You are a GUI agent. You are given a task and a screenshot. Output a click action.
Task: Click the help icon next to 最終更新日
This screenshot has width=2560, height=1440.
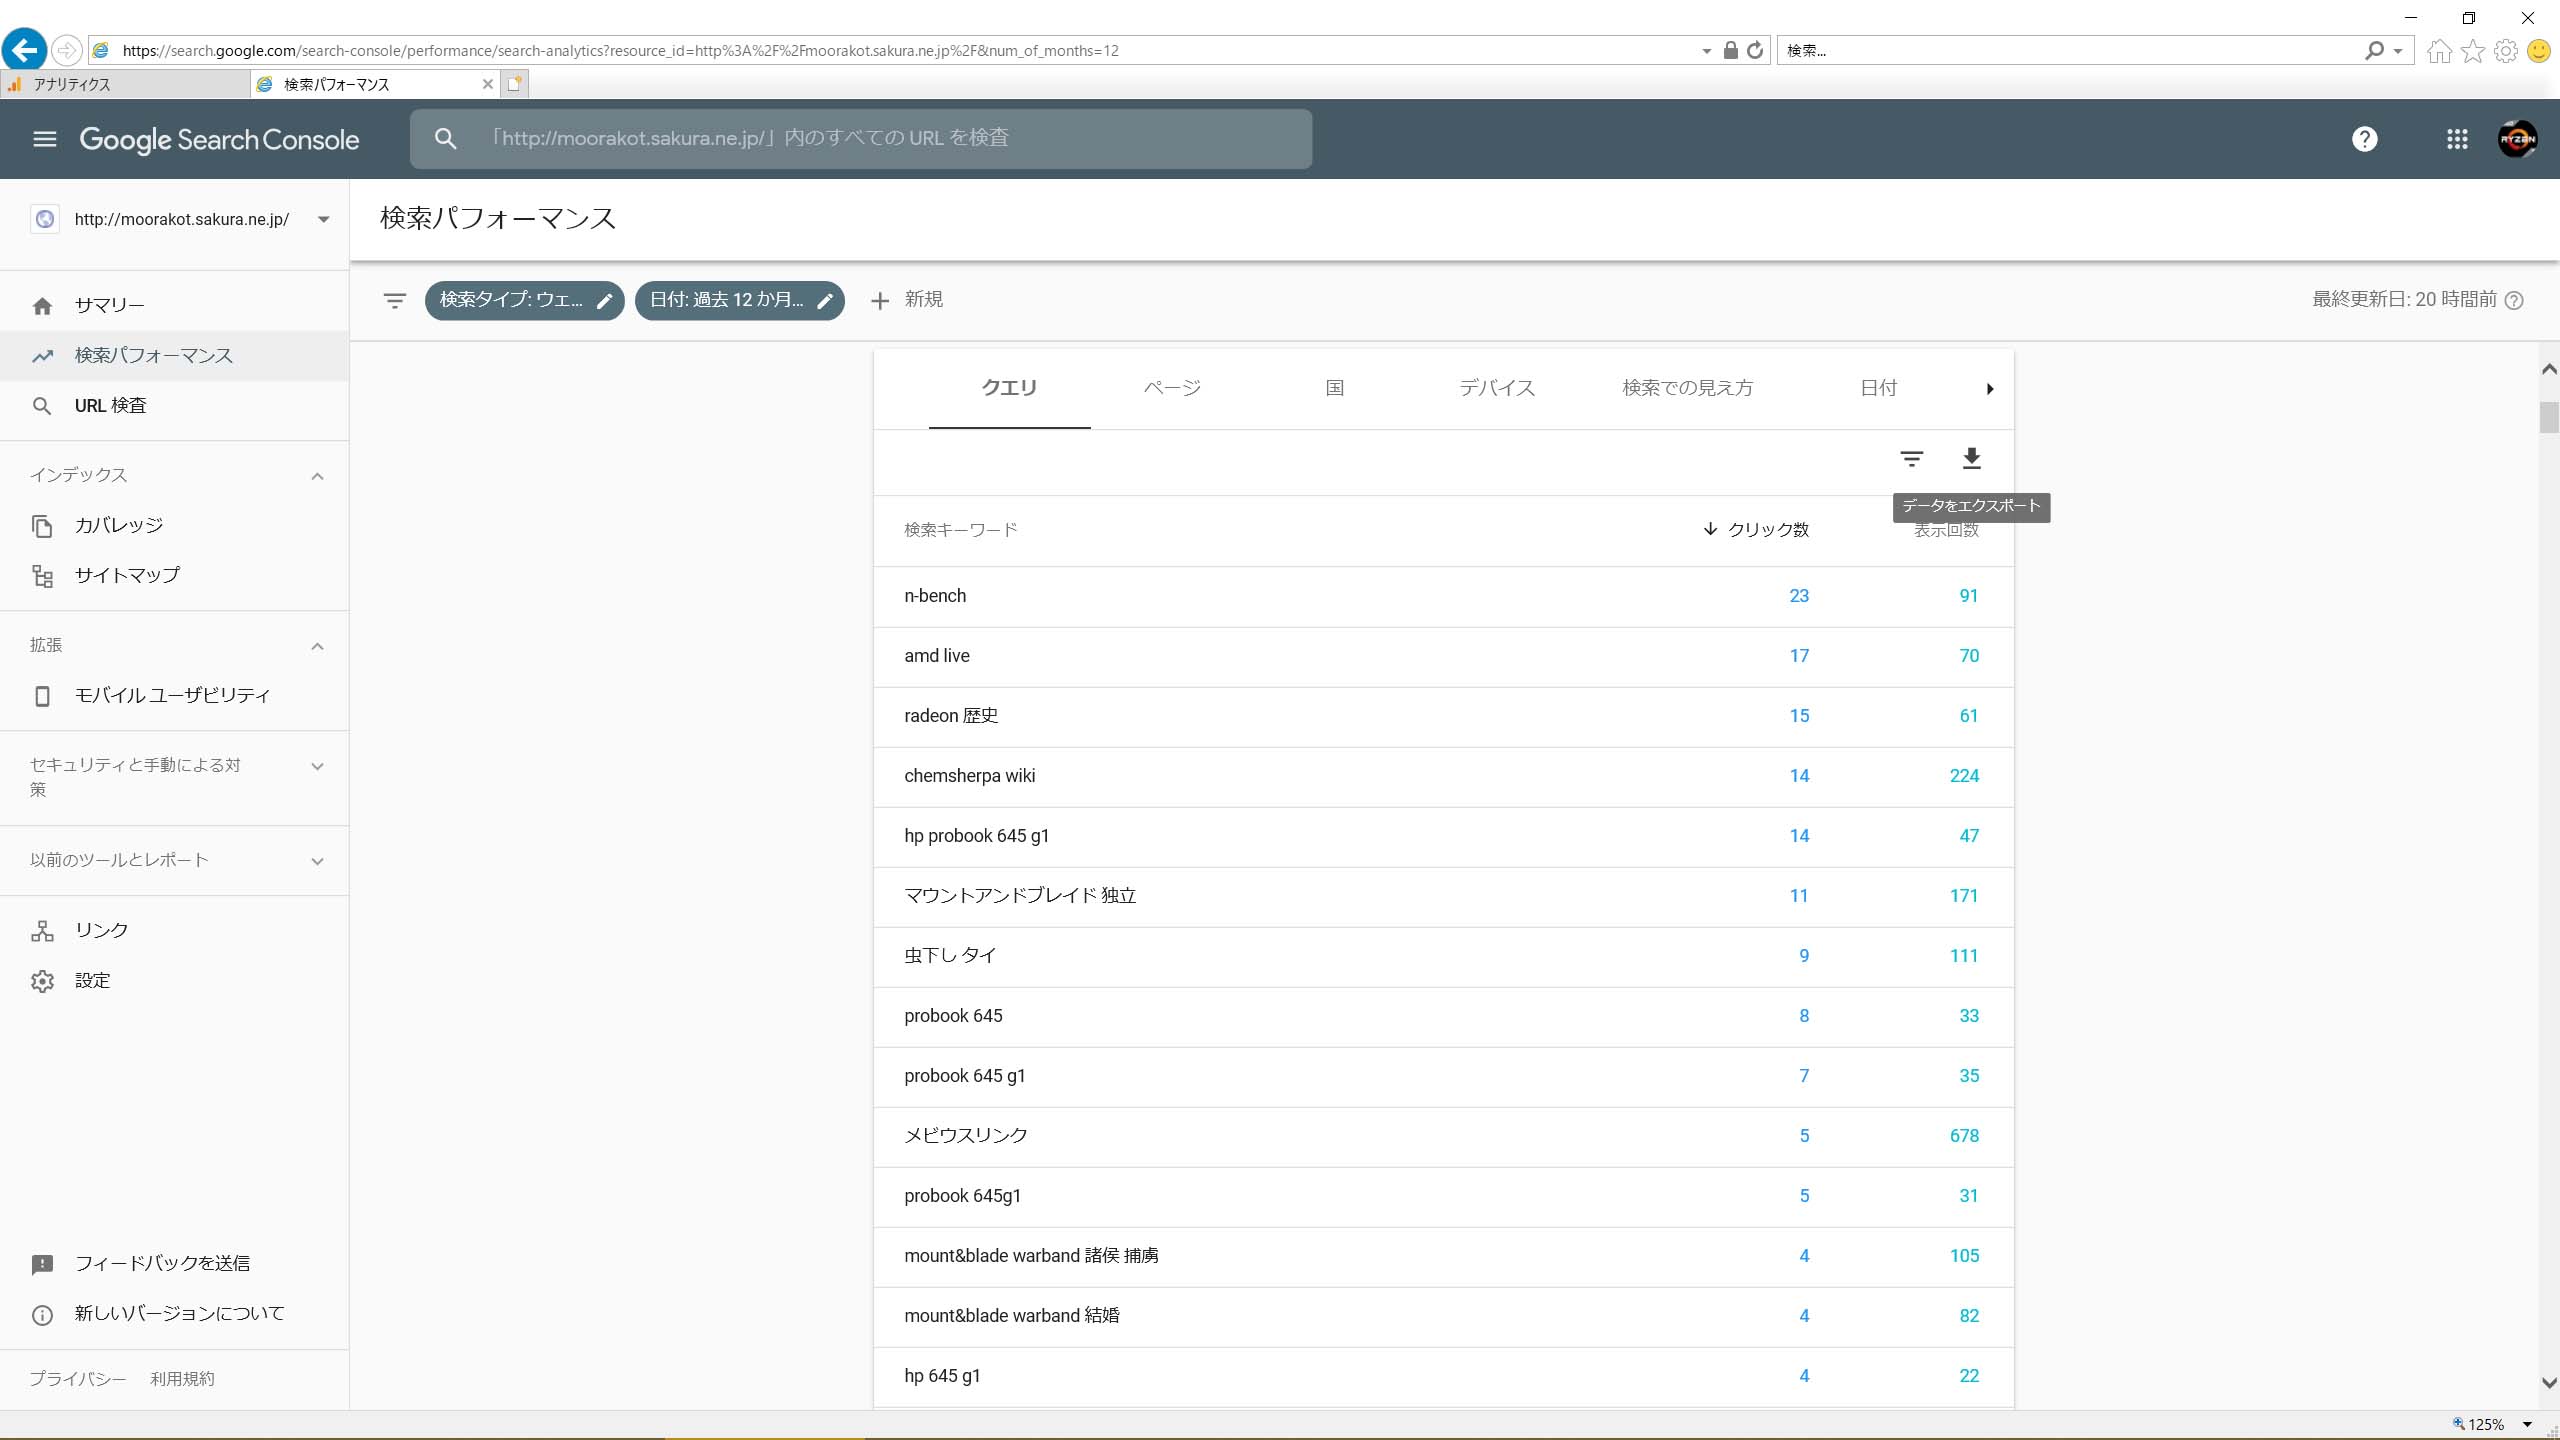[x=2514, y=300]
